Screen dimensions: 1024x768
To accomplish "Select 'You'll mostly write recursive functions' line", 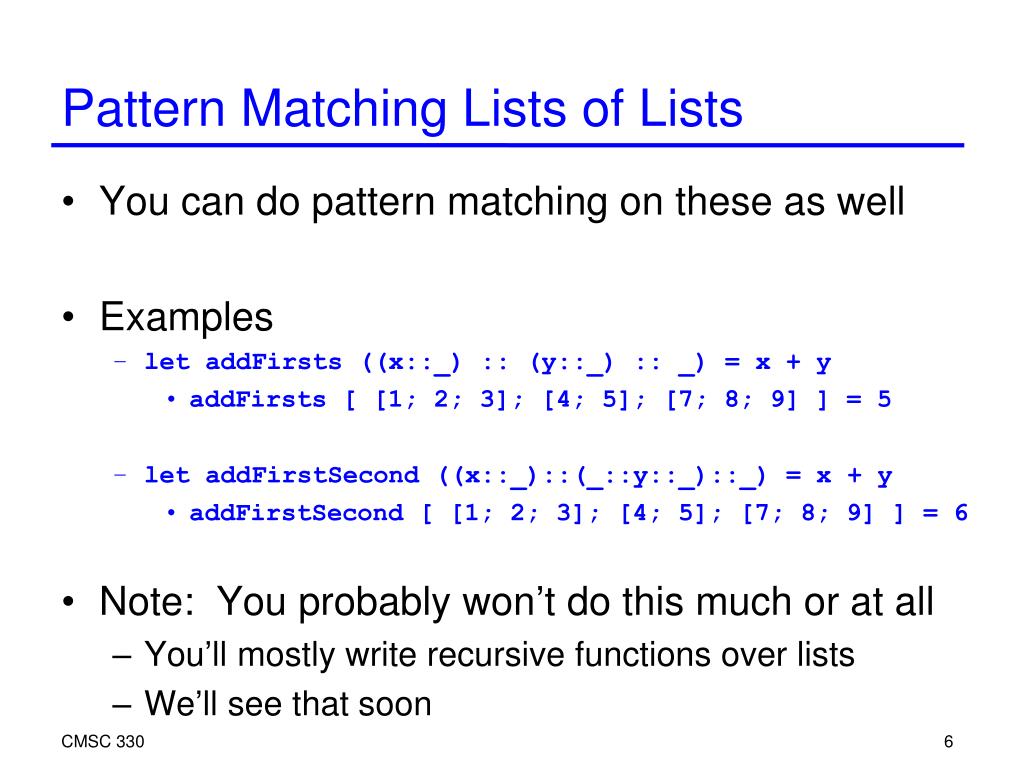I will (x=499, y=655).
